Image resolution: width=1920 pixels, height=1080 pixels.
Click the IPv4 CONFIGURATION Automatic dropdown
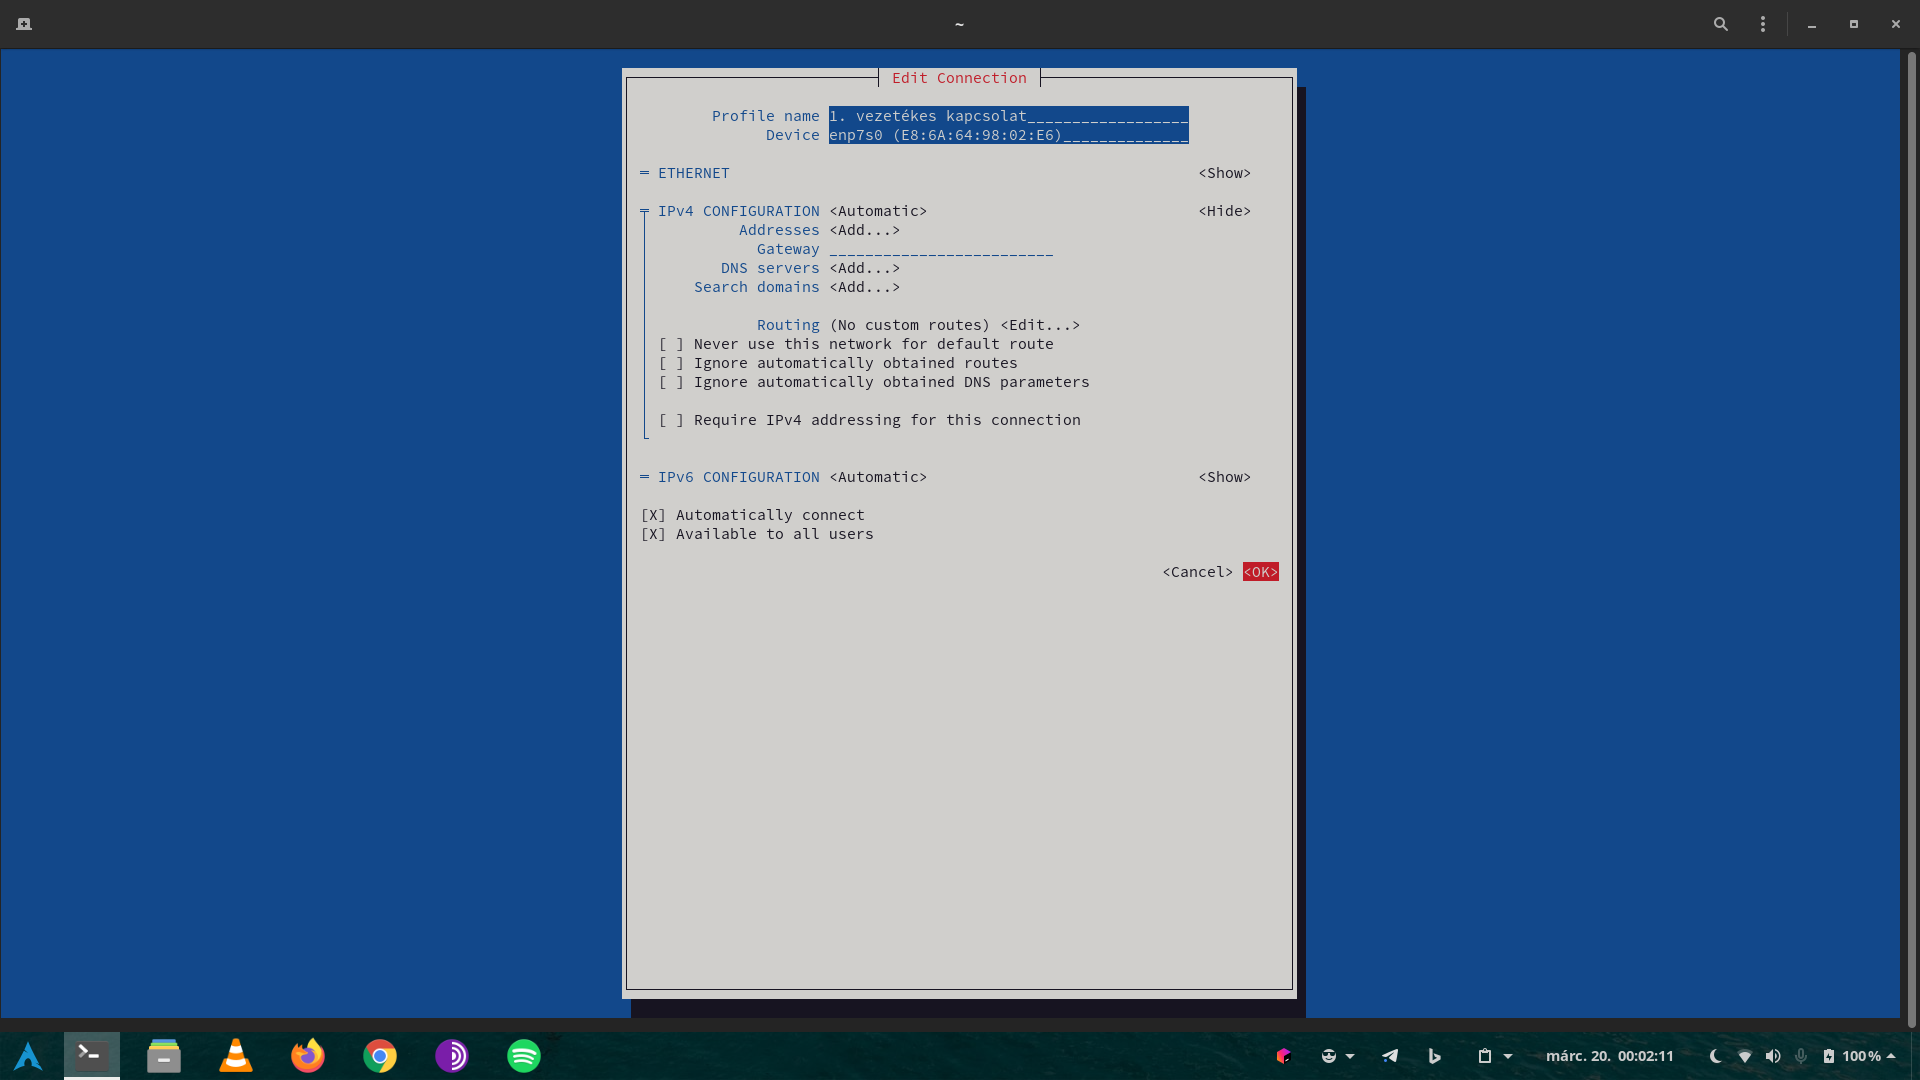coord(877,211)
